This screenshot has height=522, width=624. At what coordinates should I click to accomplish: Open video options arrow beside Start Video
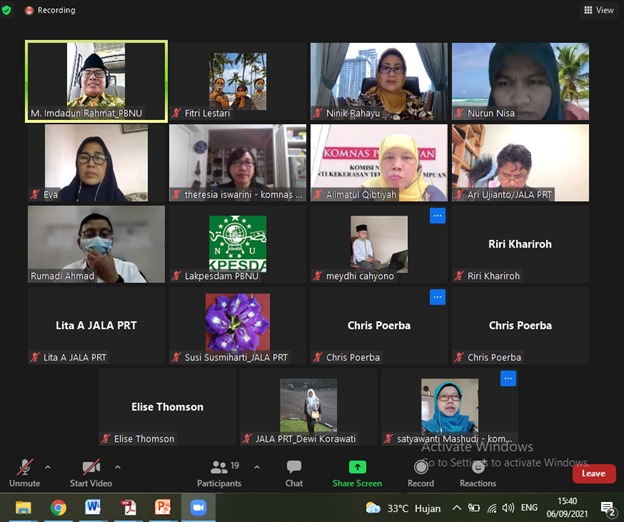pos(118,467)
